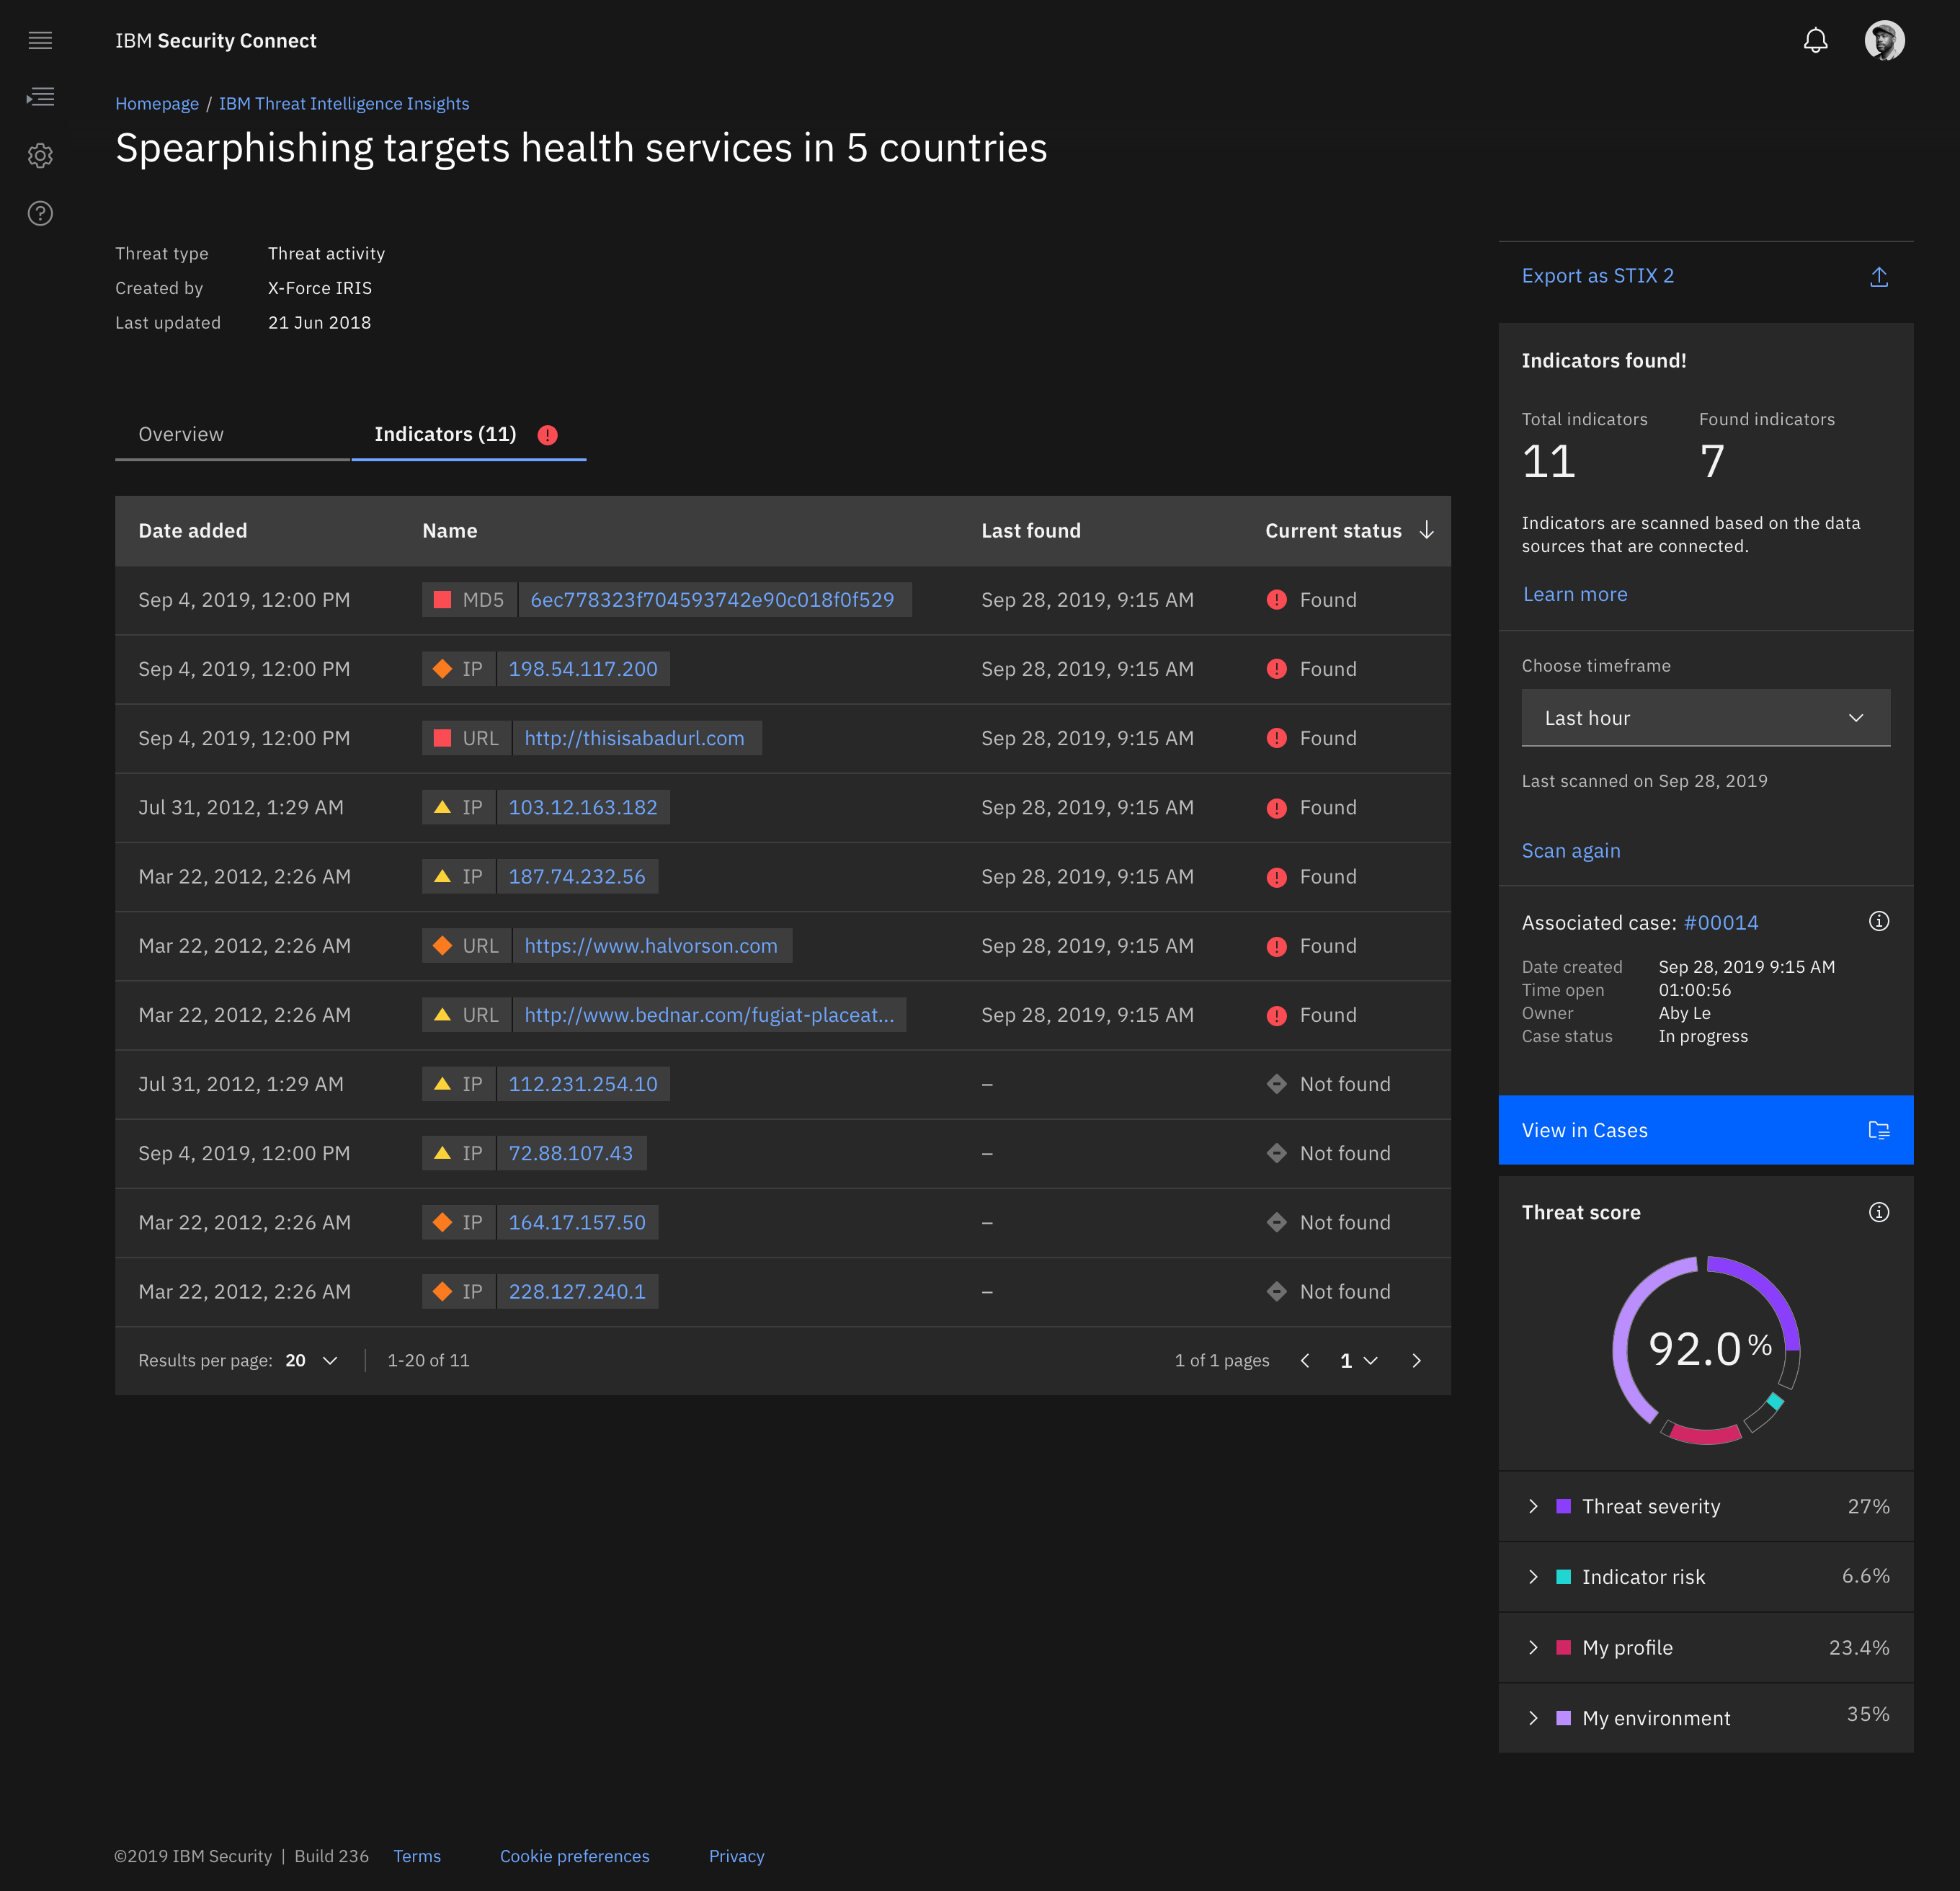
Task: Click the export upload arrow icon
Action: click(1879, 277)
